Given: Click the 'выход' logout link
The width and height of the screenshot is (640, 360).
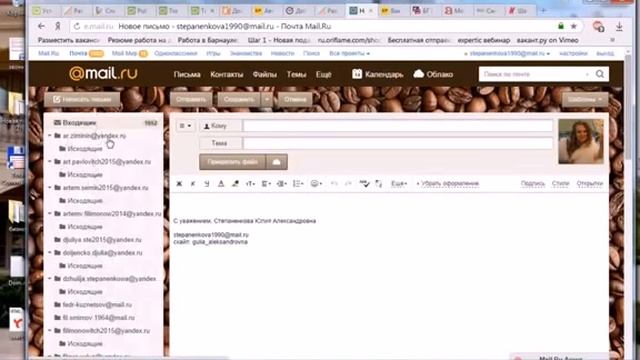Looking at the screenshot, I should pyautogui.click(x=605, y=53).
